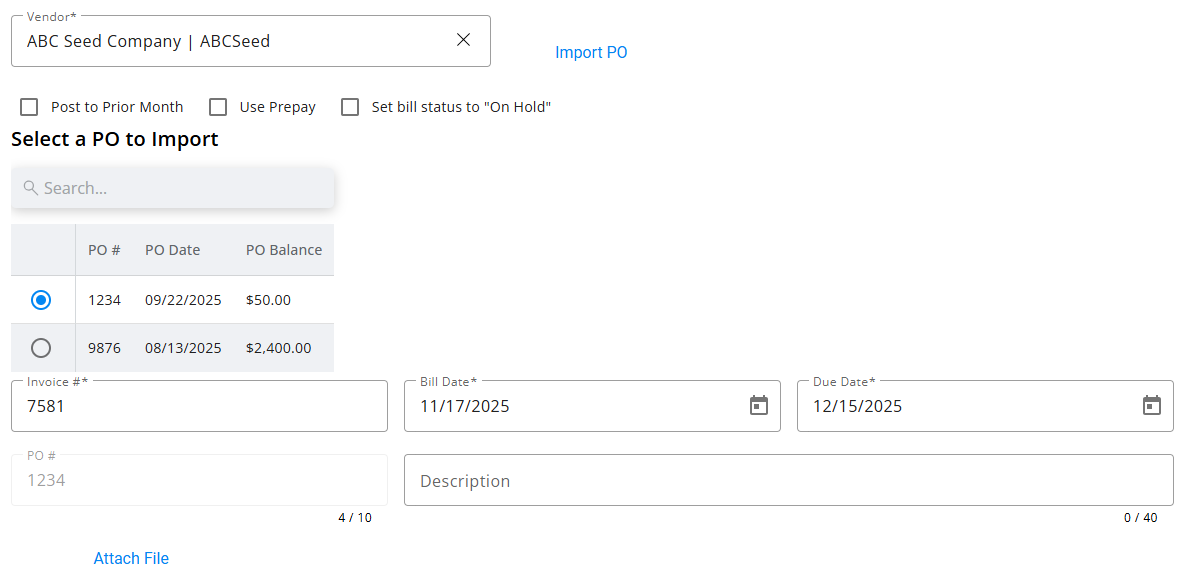
Task: Click the Invoice # input field
Action: 199,406
